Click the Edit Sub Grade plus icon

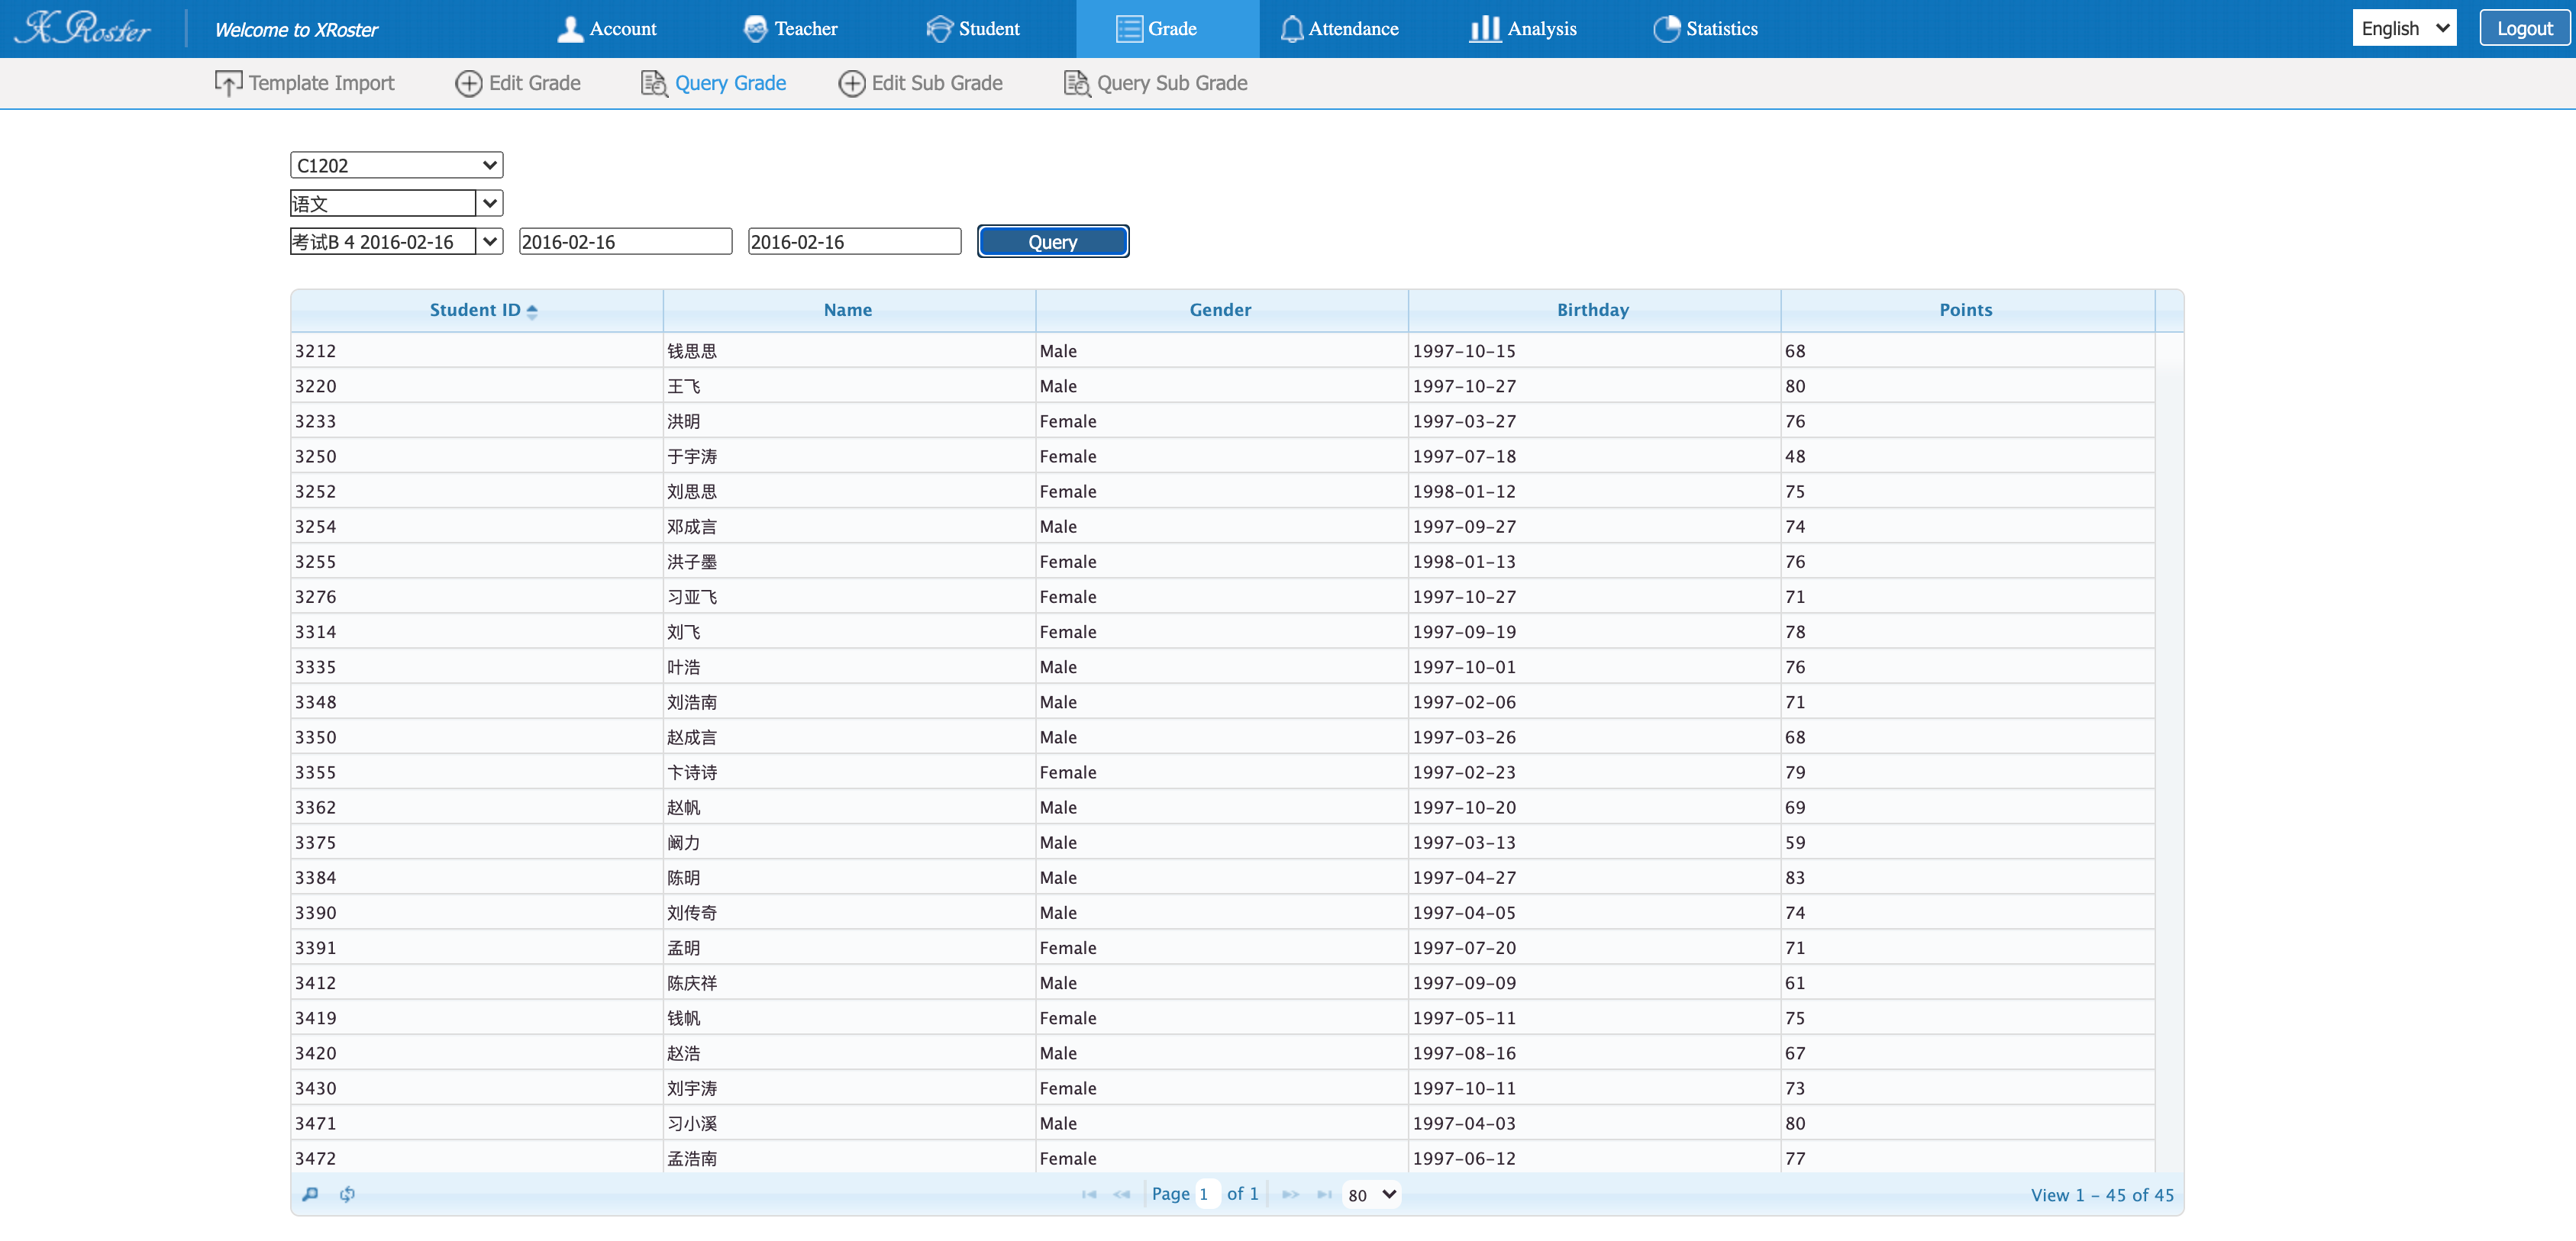852,83
